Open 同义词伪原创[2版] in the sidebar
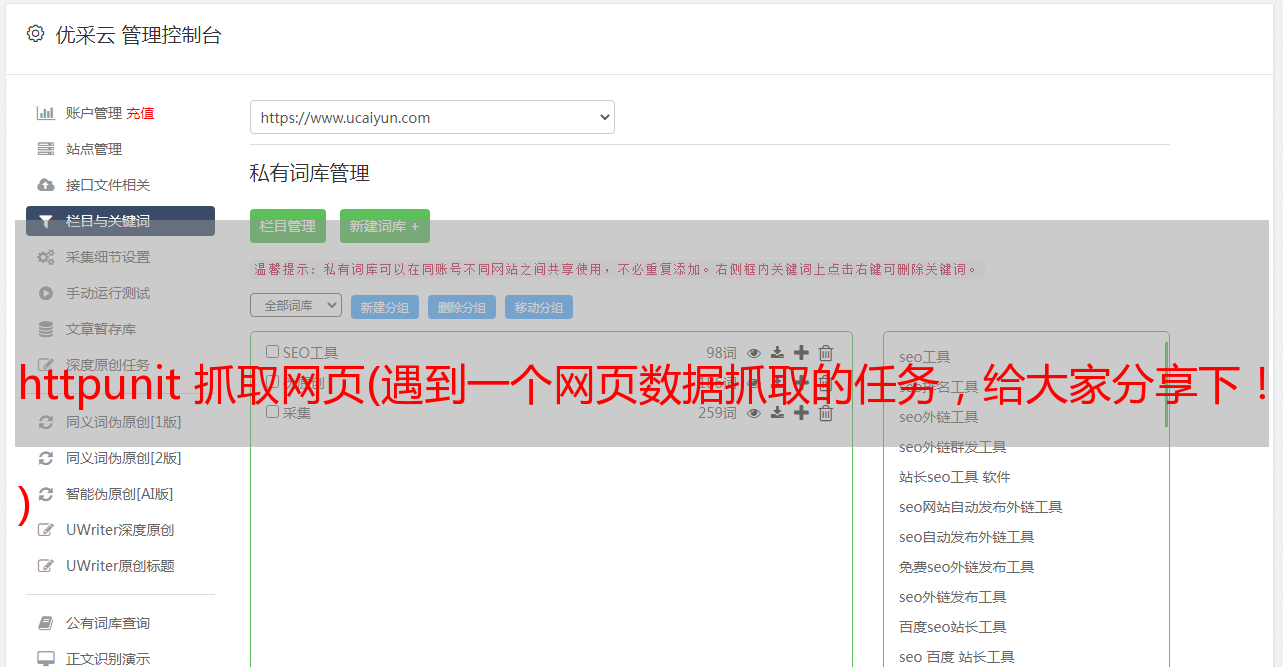This screenshot has width=1283, height=667. point(123,458)
